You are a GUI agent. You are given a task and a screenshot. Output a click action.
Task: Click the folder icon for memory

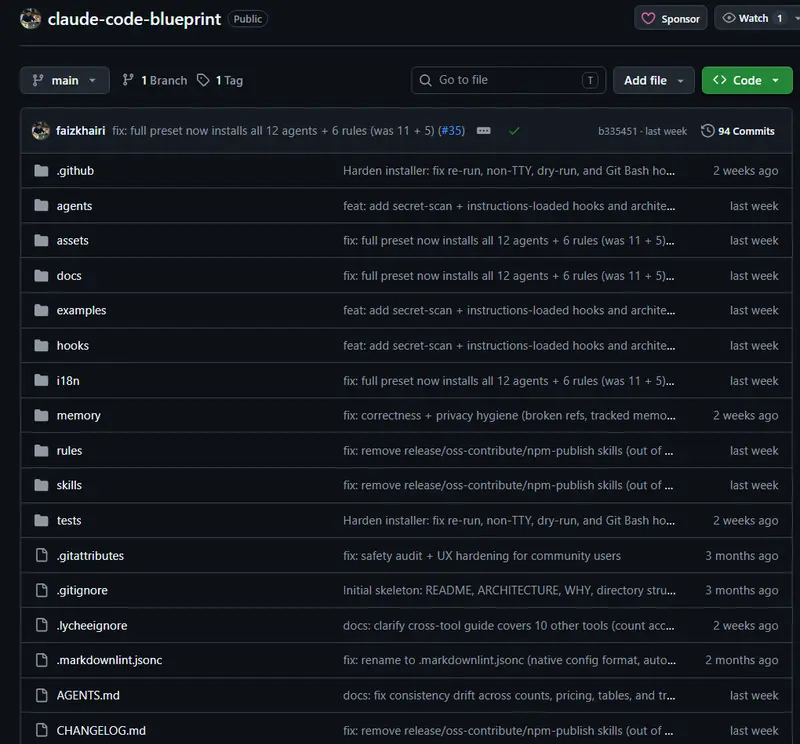(x=41, y=415)
